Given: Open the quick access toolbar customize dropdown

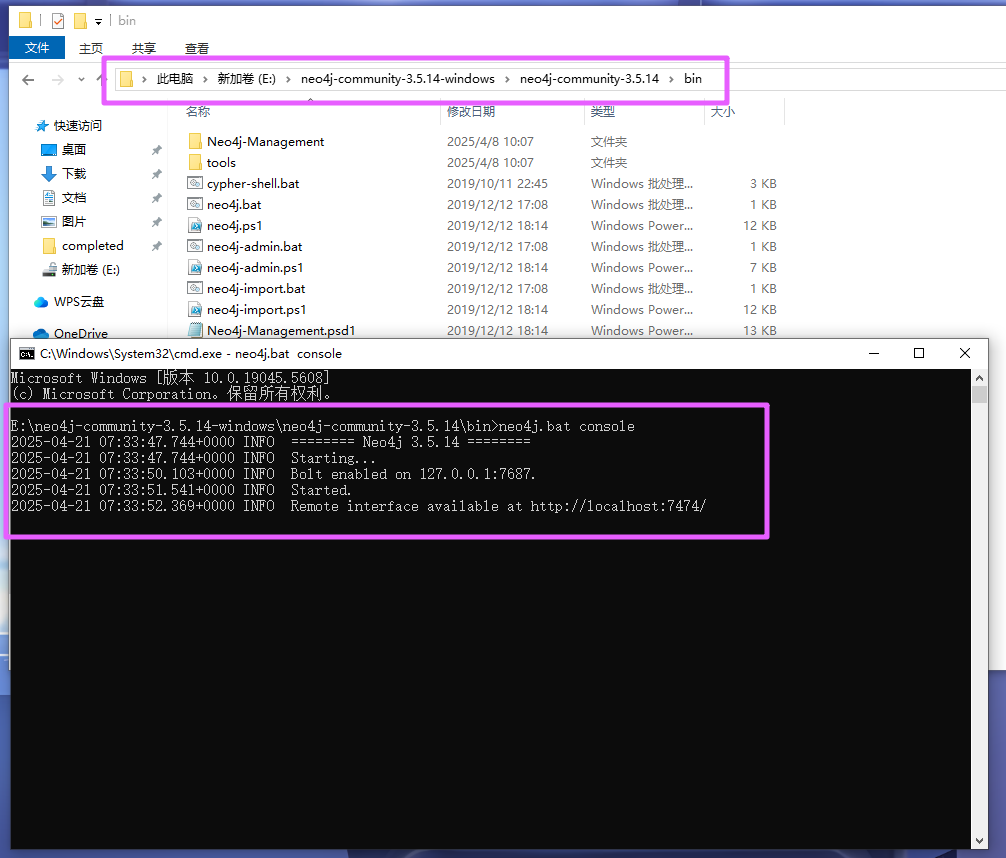Looking at the screenshot, I should coord(98,22).
